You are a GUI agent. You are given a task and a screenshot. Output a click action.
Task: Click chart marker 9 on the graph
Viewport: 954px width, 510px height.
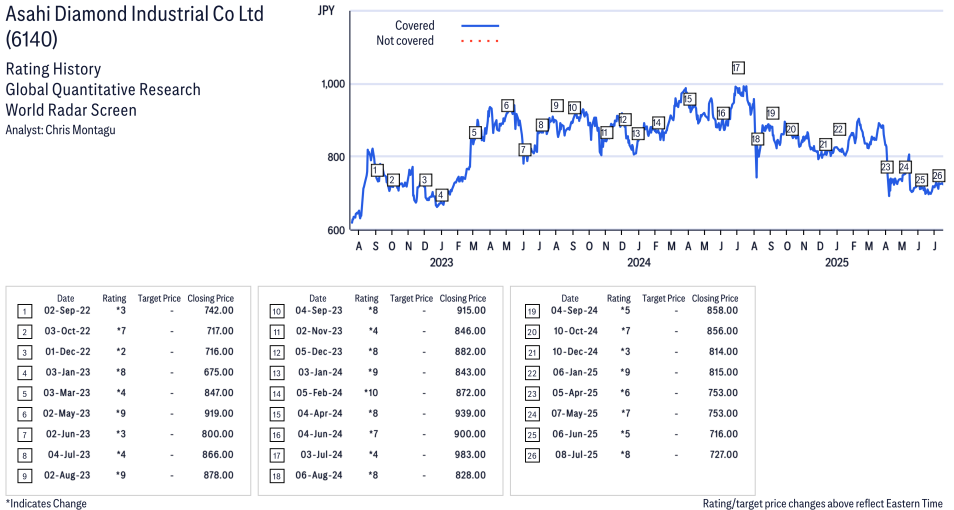pyautogui.click(x=556, y=105)
